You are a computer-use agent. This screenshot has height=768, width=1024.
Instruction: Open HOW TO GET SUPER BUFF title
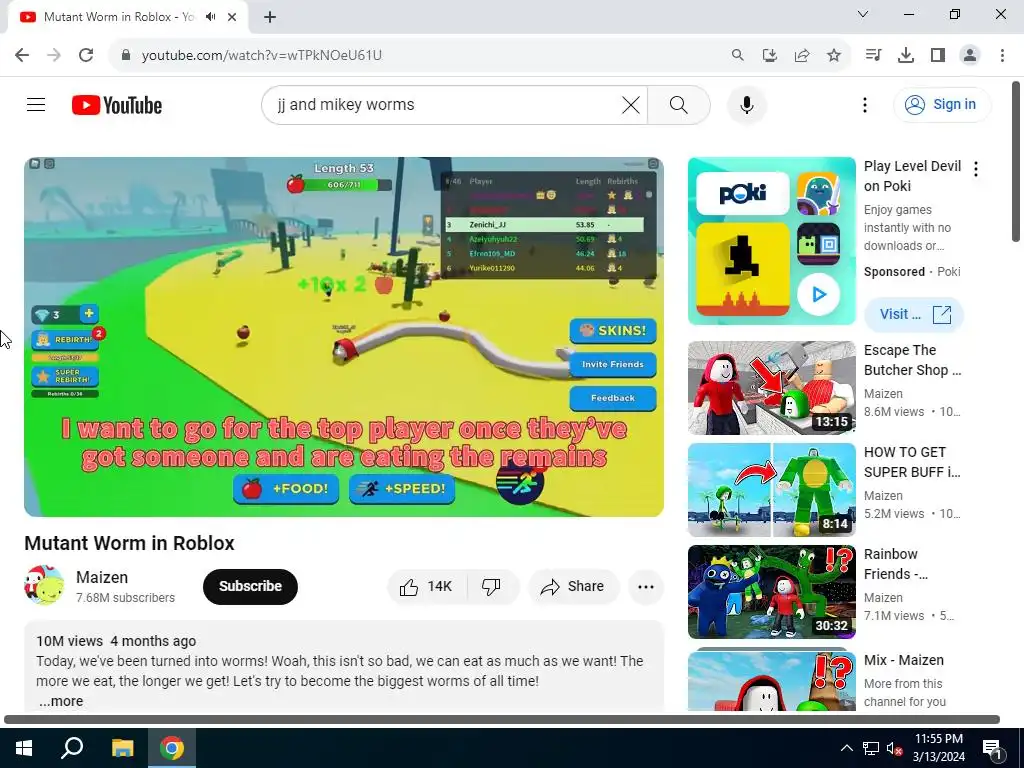912,462
